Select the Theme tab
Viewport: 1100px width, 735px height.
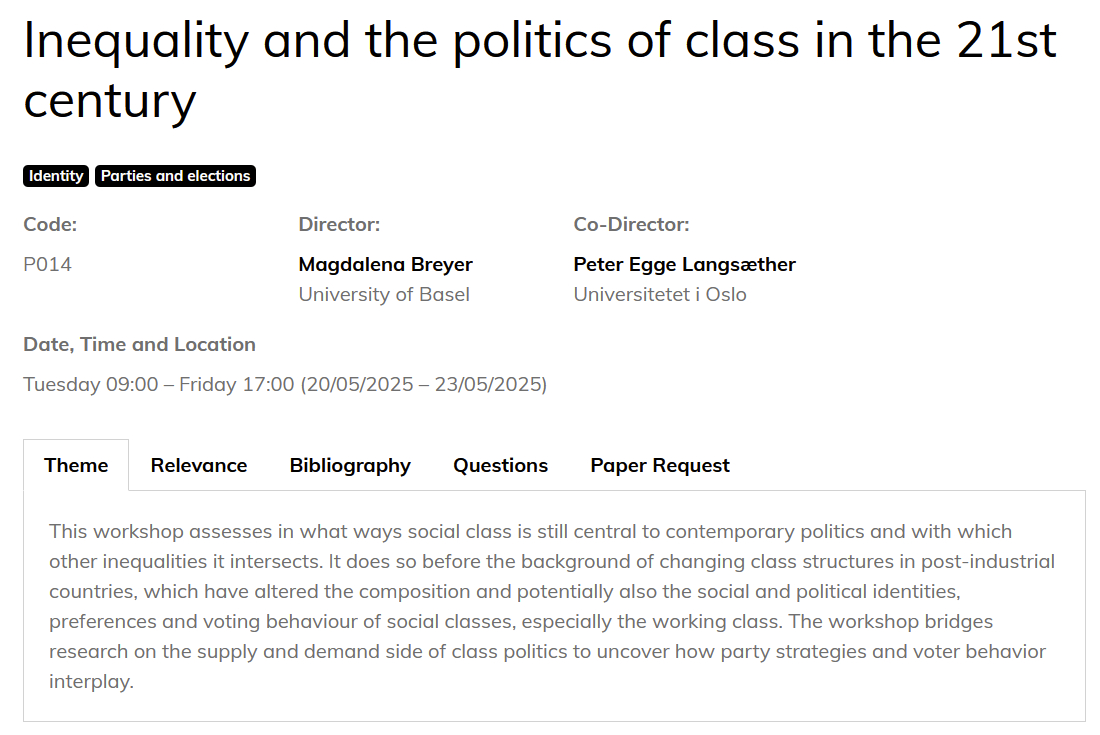[x=76, y=465]
